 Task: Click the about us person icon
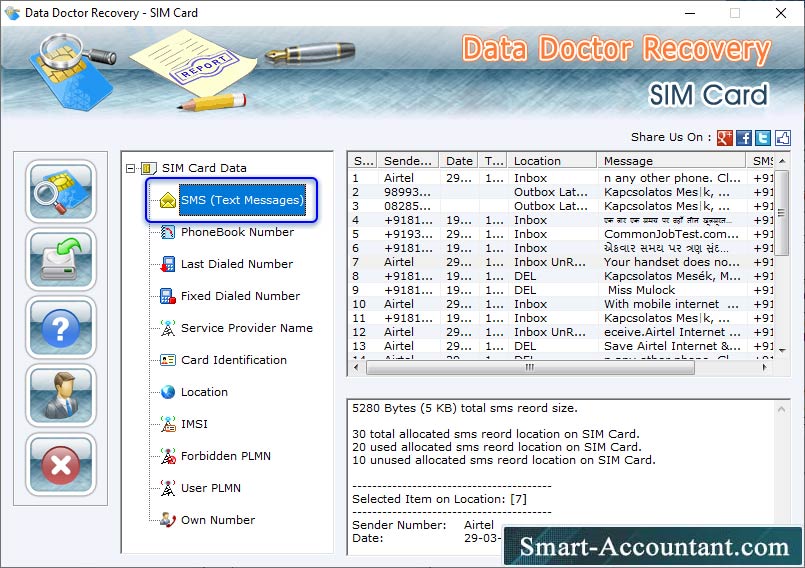[61, 396]
